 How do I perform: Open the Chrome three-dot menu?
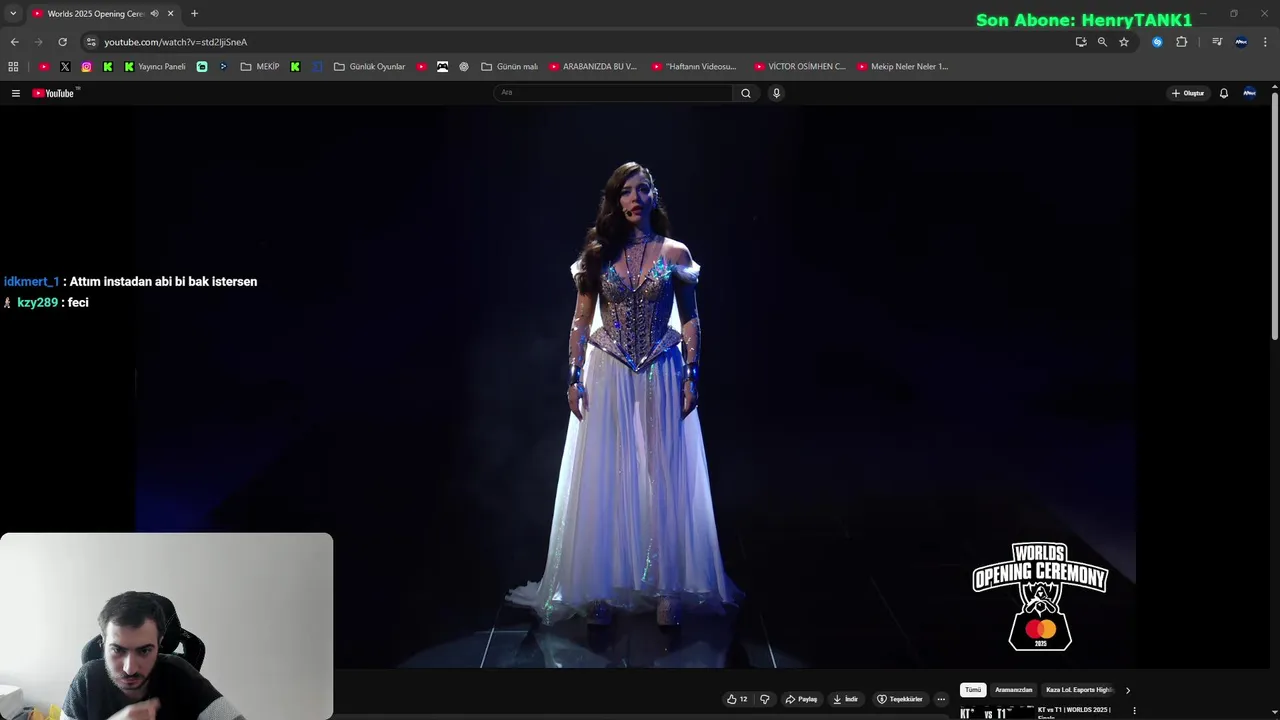click(1265, 42)
